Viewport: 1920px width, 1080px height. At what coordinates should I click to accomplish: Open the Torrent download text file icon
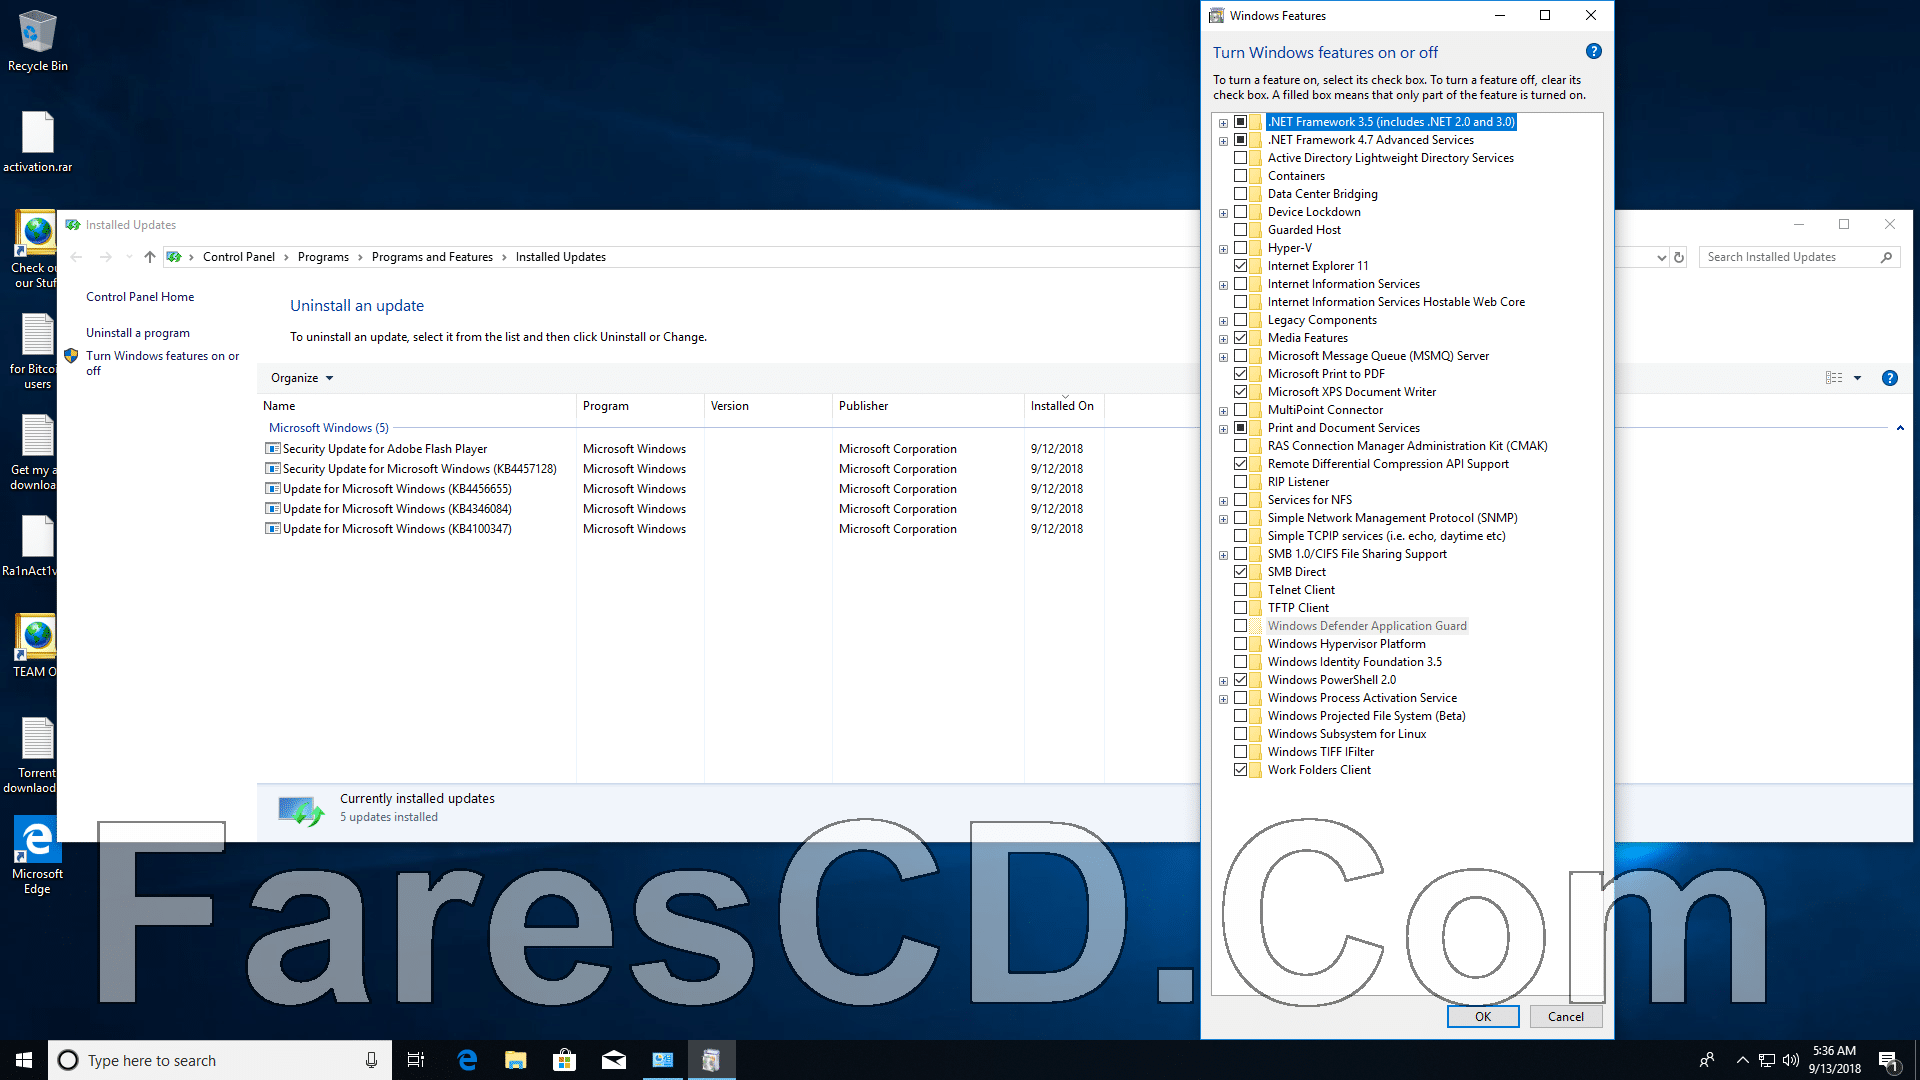(37, 755)
